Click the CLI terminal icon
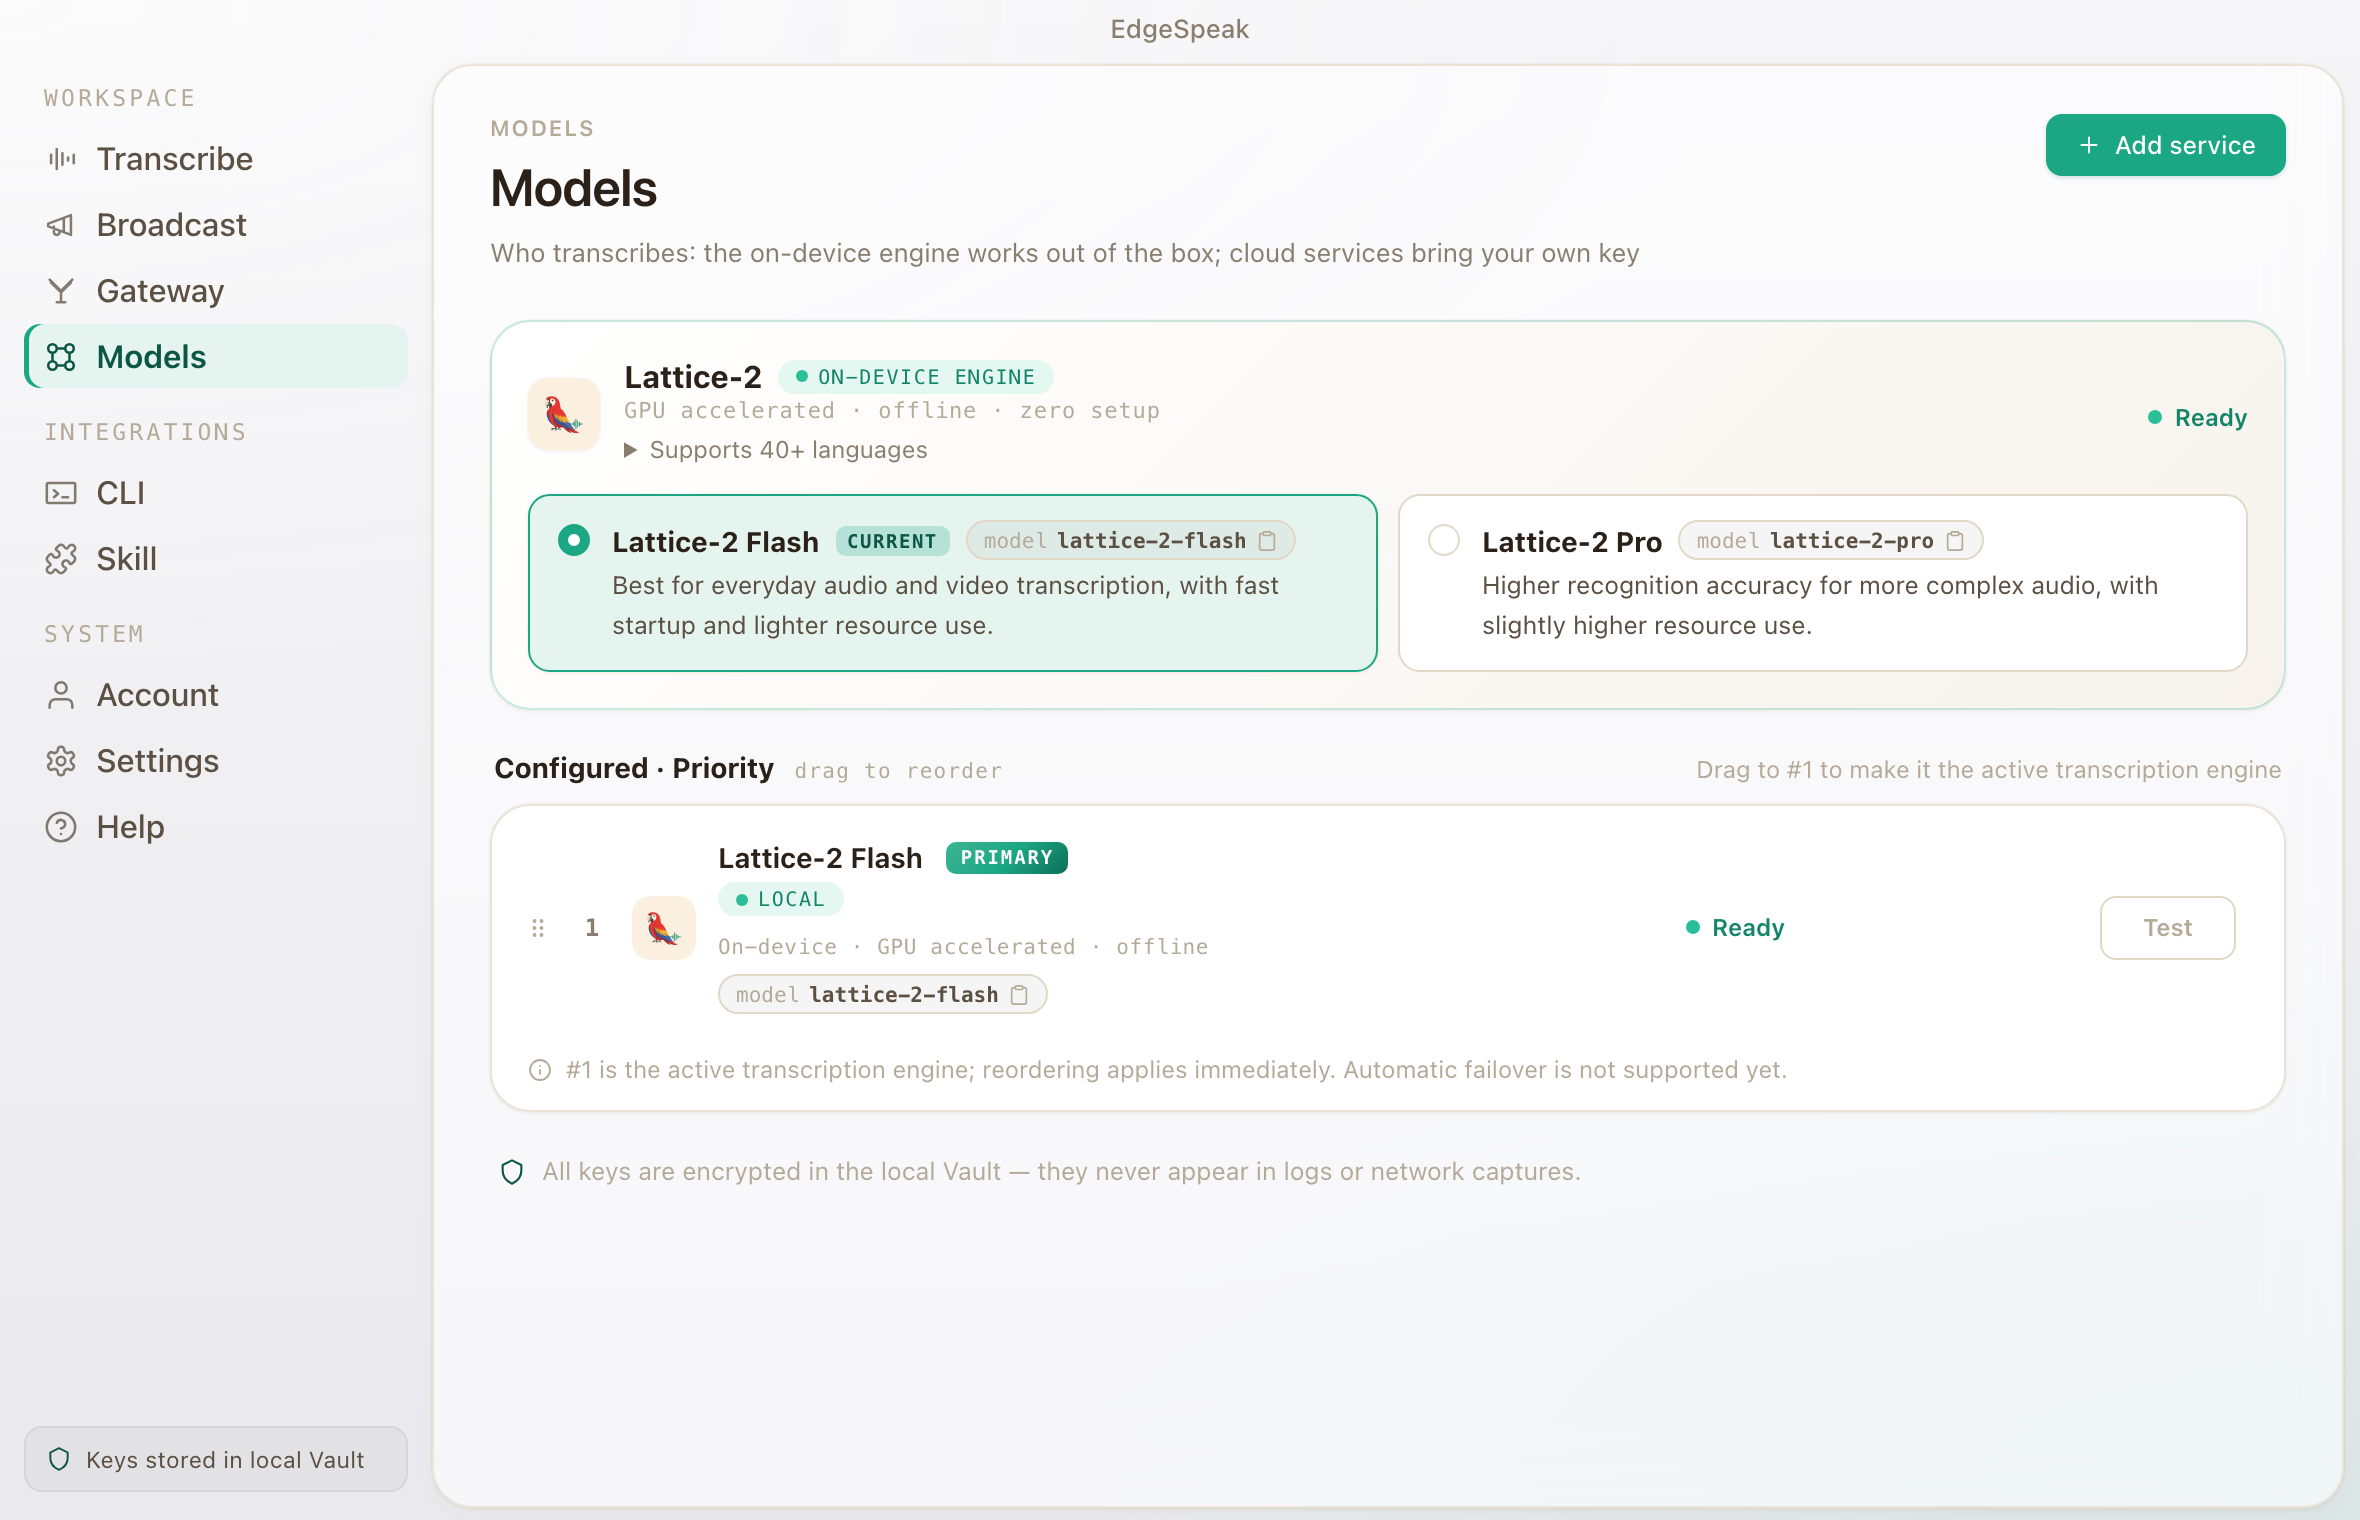 [62, 493]
